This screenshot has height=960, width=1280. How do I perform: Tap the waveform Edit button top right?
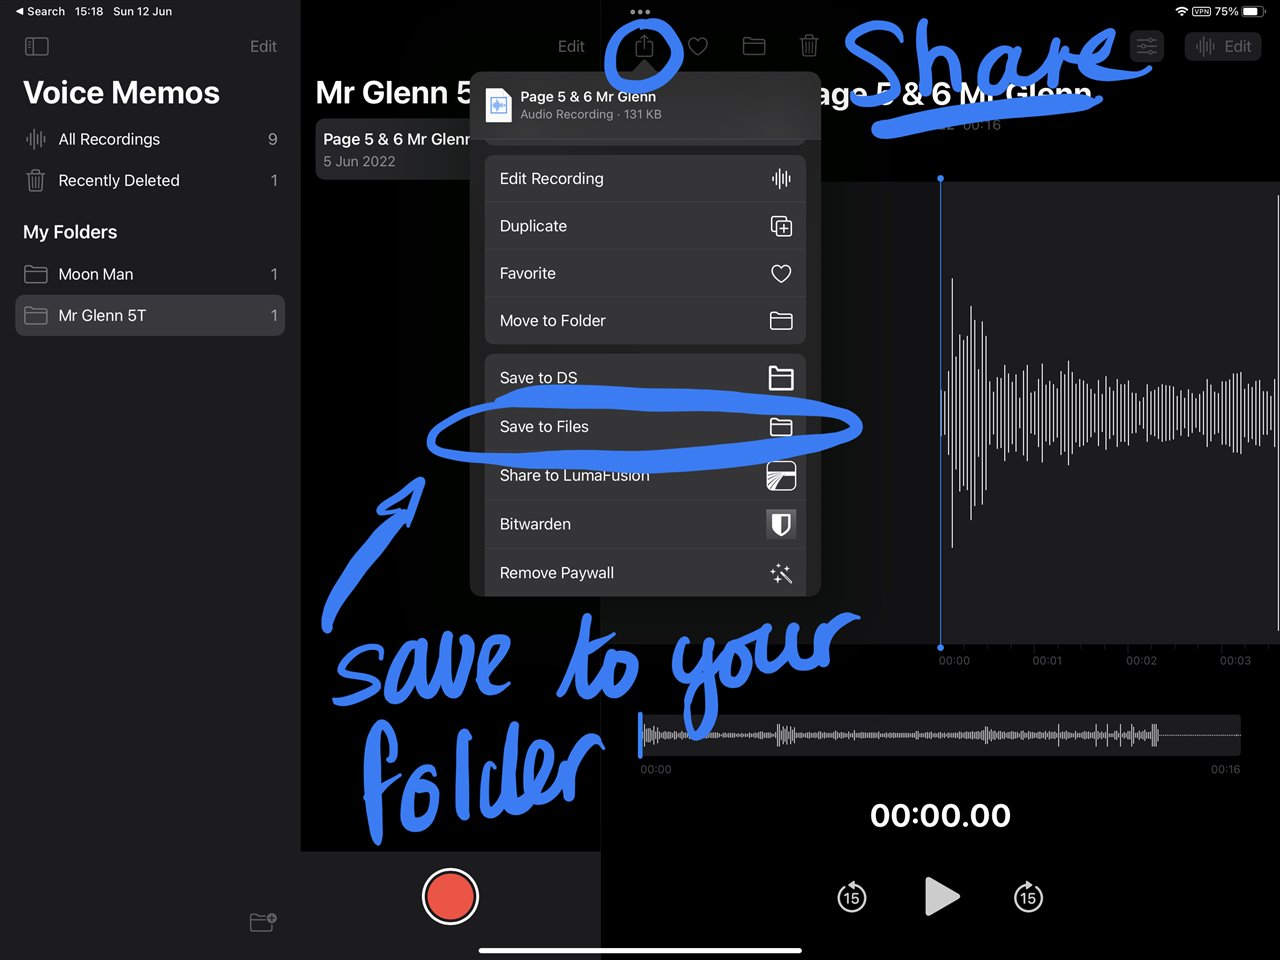pos(1223,46)
